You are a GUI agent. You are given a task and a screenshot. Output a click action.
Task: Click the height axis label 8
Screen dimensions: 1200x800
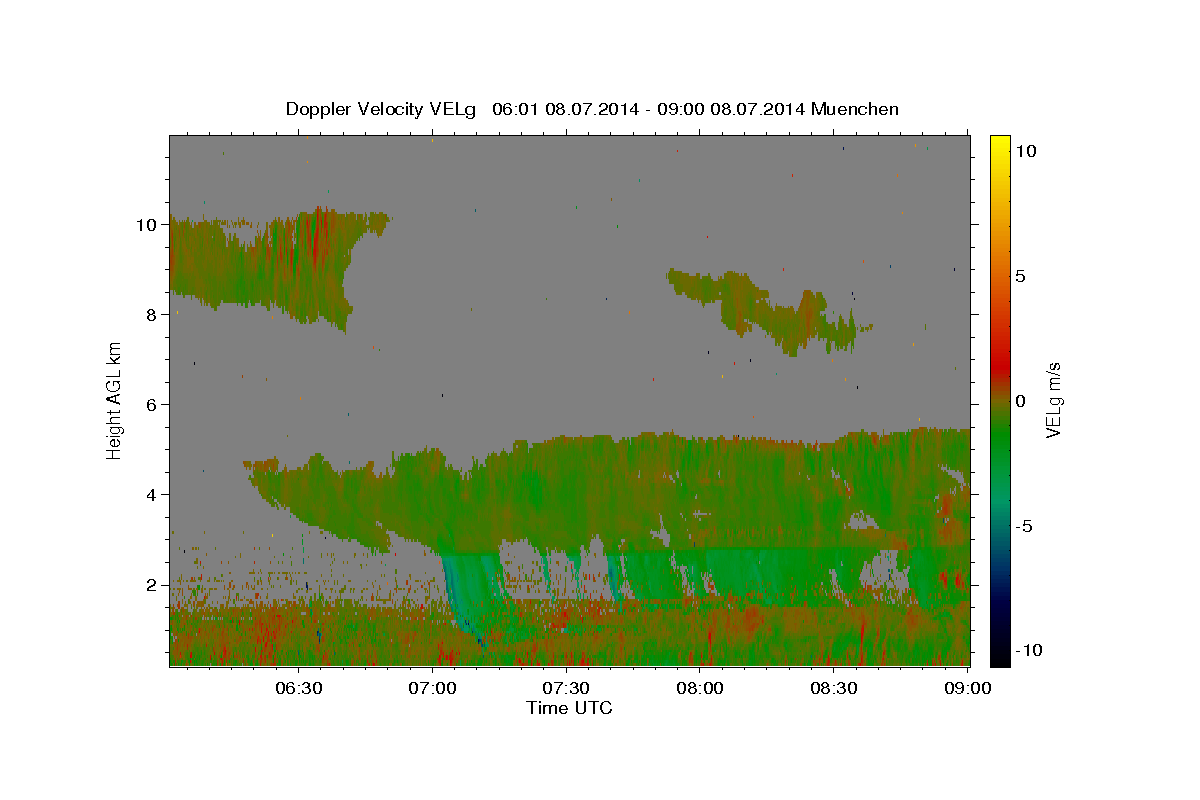pos(152,315)
